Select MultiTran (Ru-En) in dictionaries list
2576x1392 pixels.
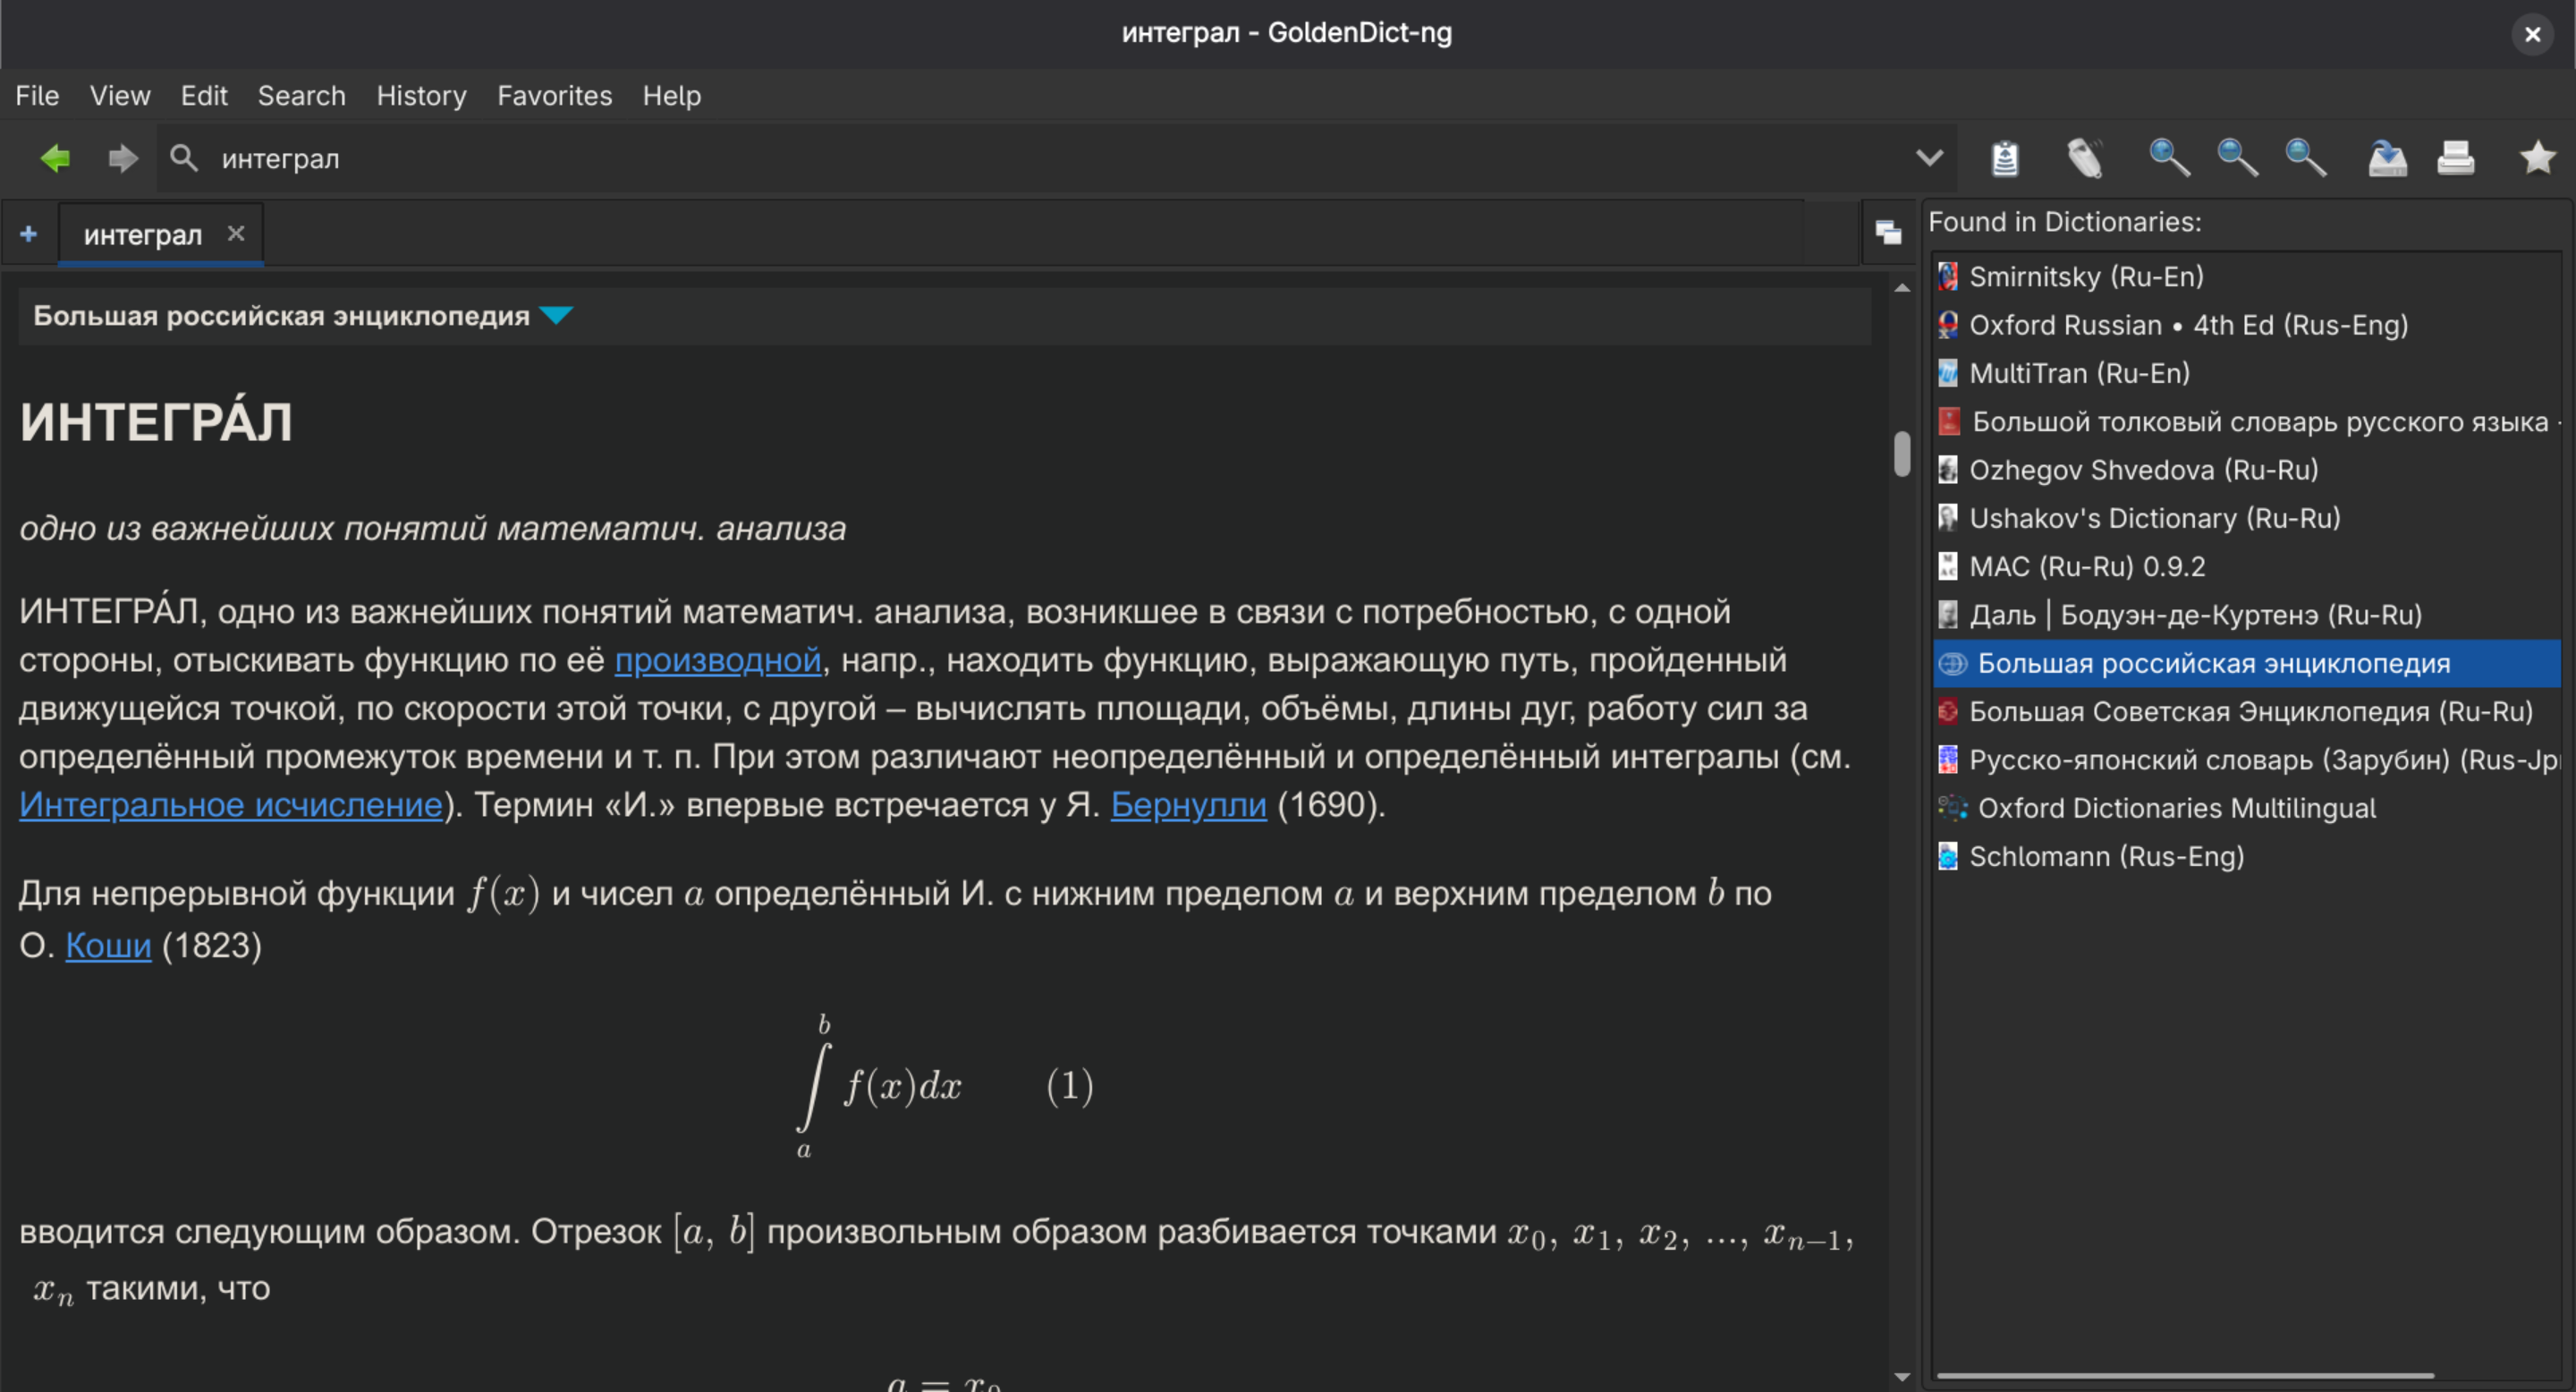[2246, 373]
